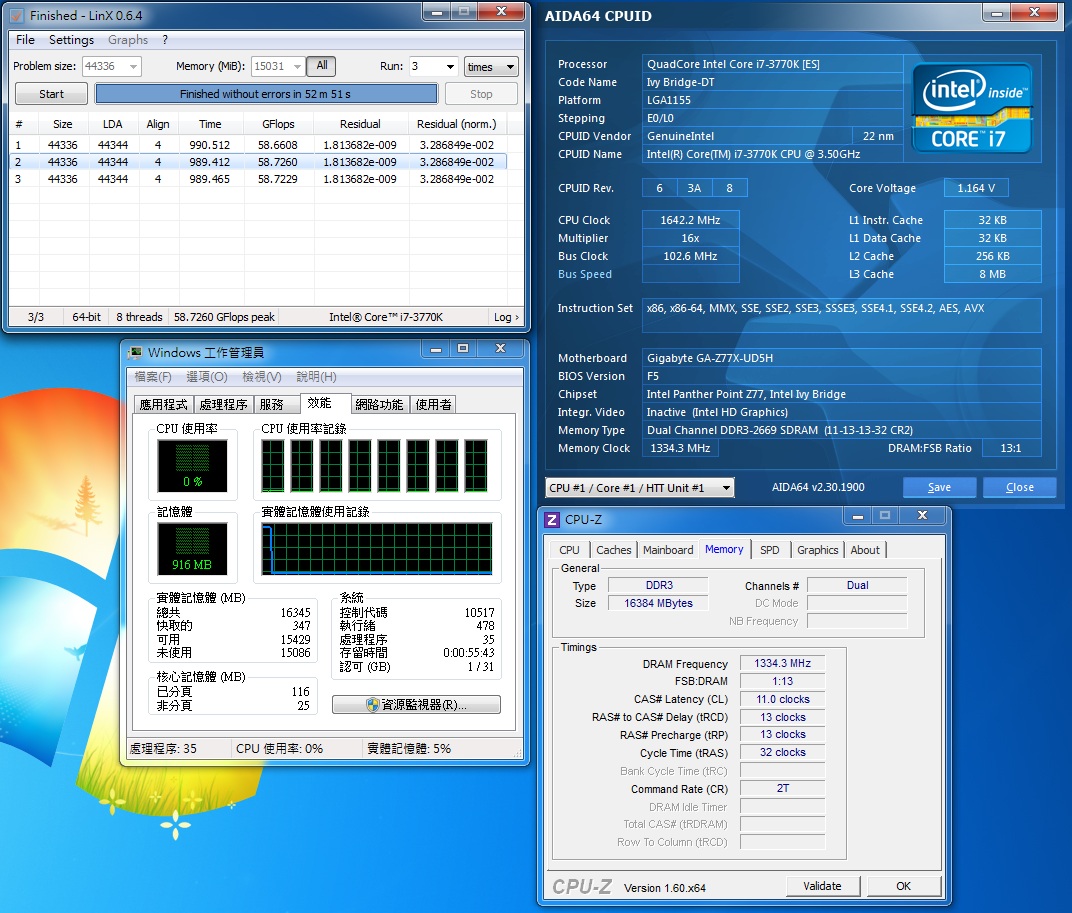Click the Bus Speed link in AIDA64
This screenshot has width=1072, height=913.
(585, 274)
